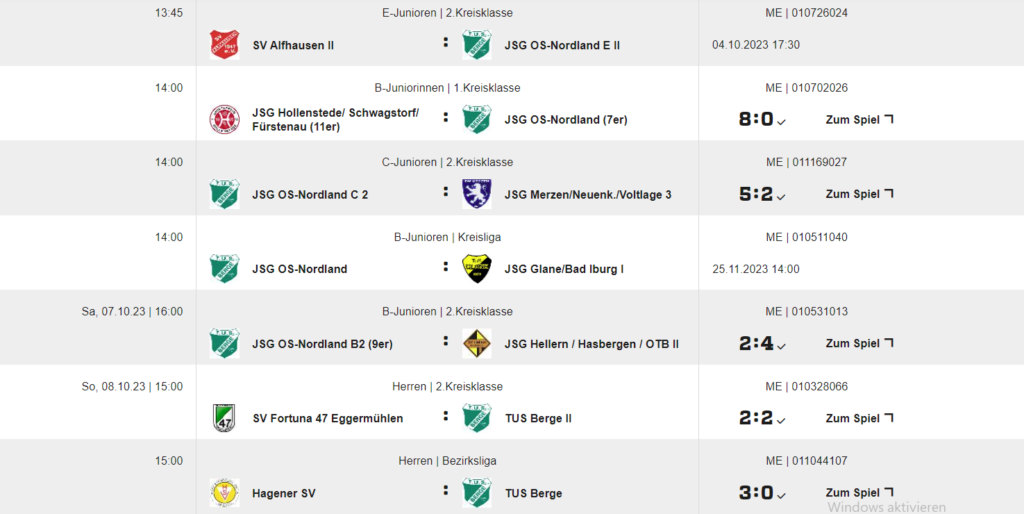1024x514 pixels.
Task: Expand the 2:4 result chevron
Action: (x=782, y=346)
